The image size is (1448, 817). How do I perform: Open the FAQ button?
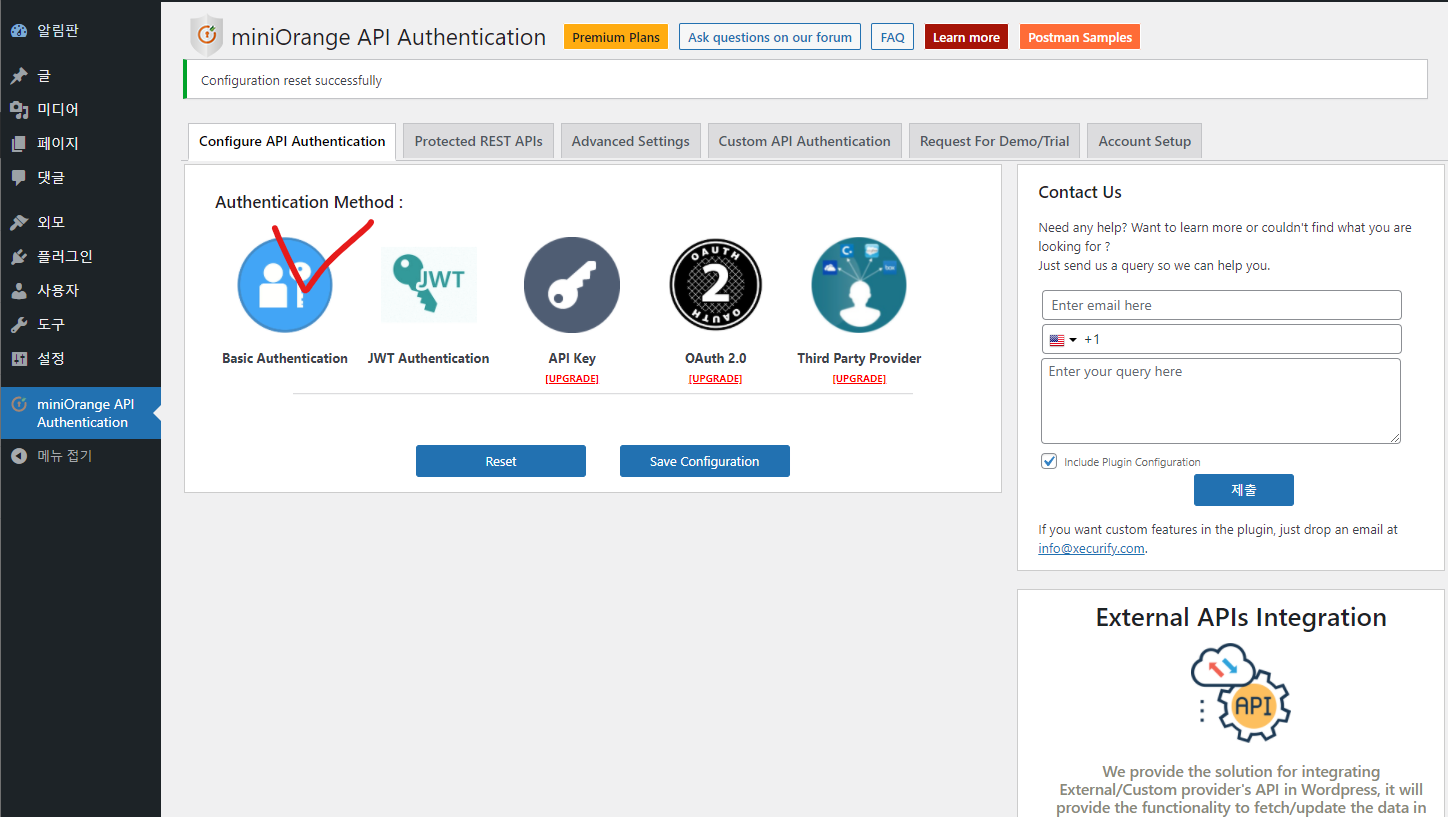point(893,37)
